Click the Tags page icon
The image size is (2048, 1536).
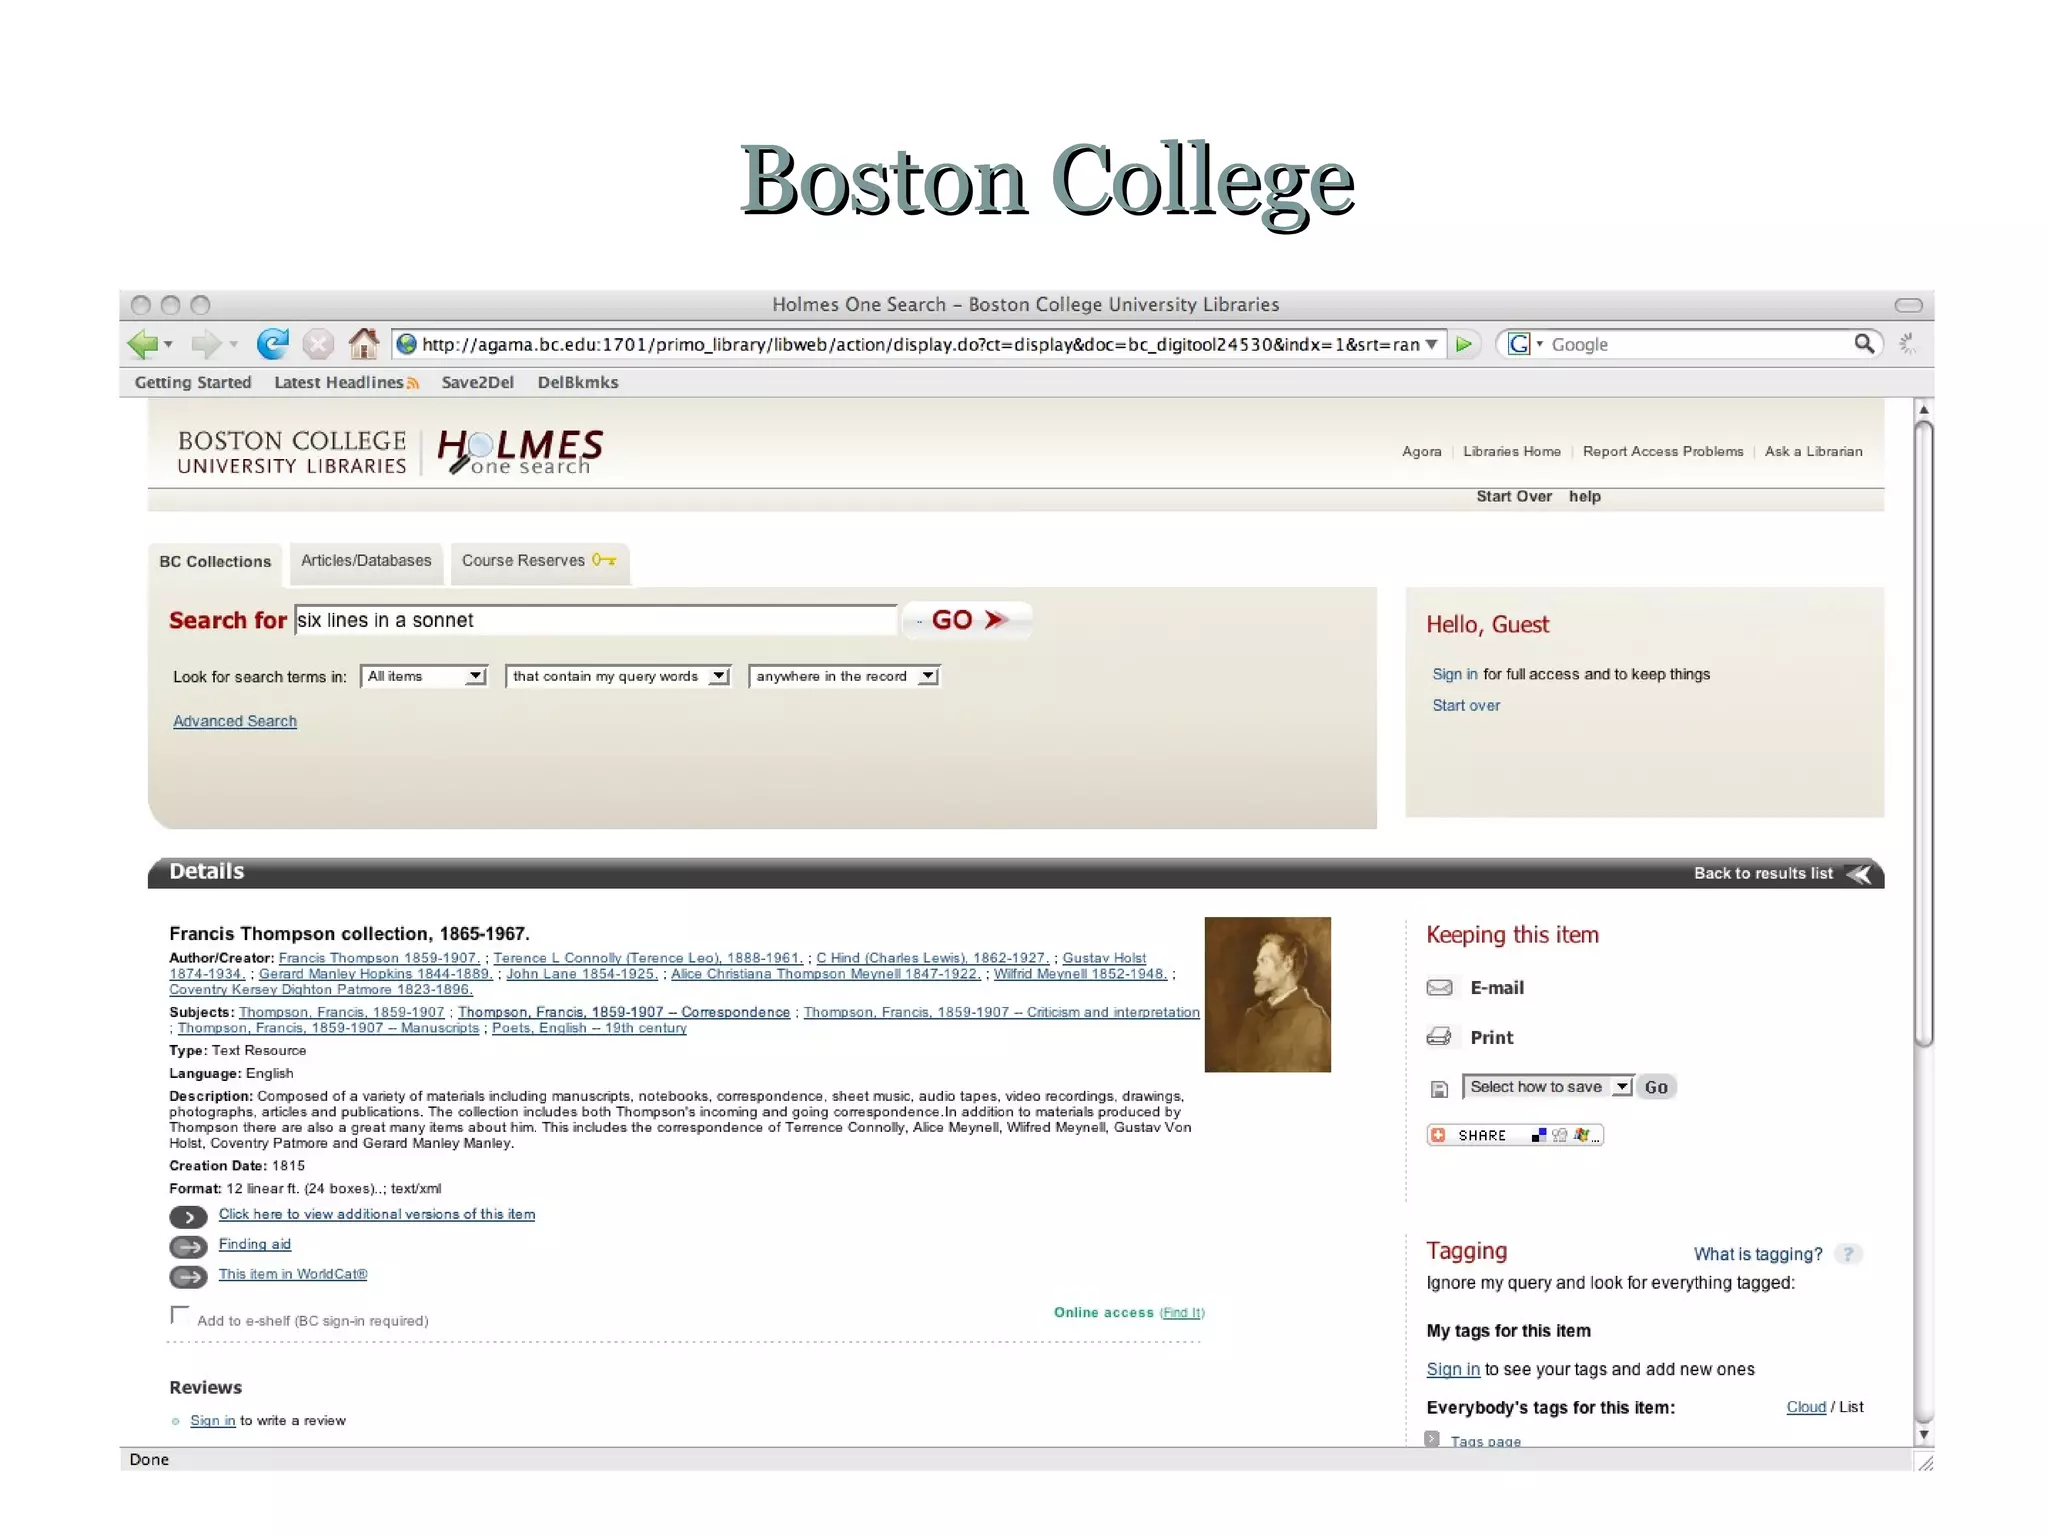tap(1432, 1439)
